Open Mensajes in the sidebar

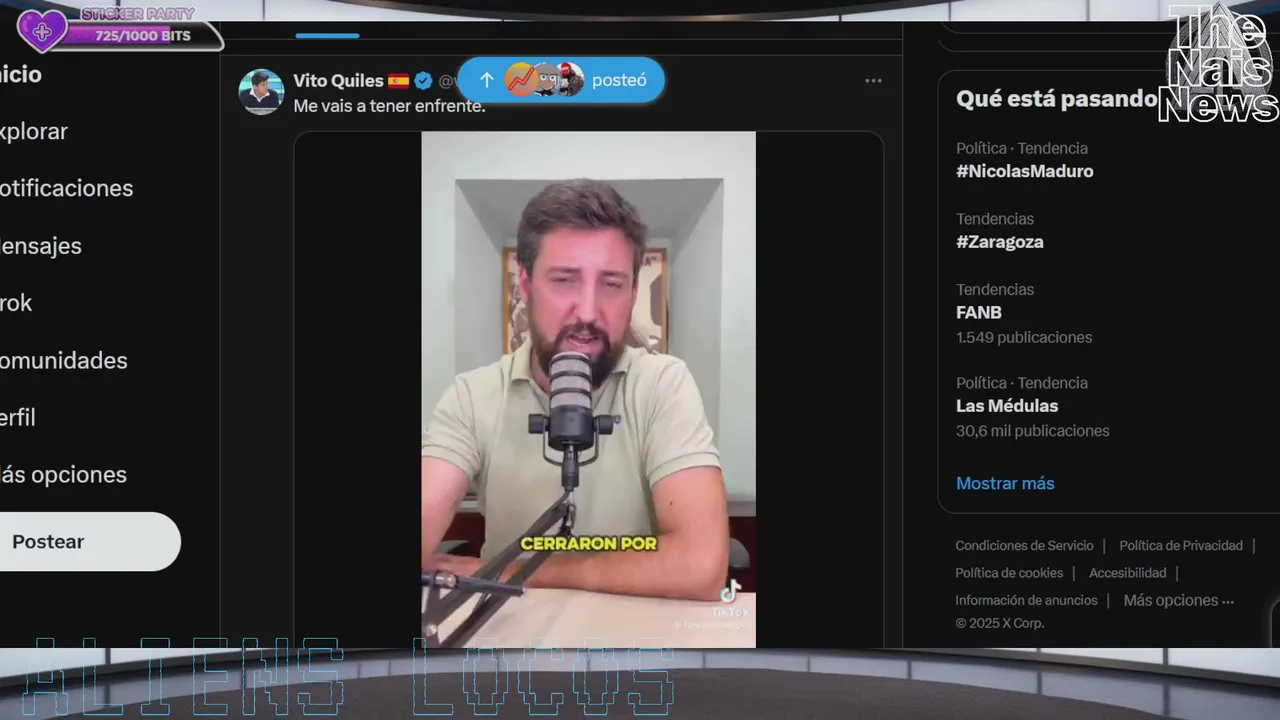(x=40, y=246)
